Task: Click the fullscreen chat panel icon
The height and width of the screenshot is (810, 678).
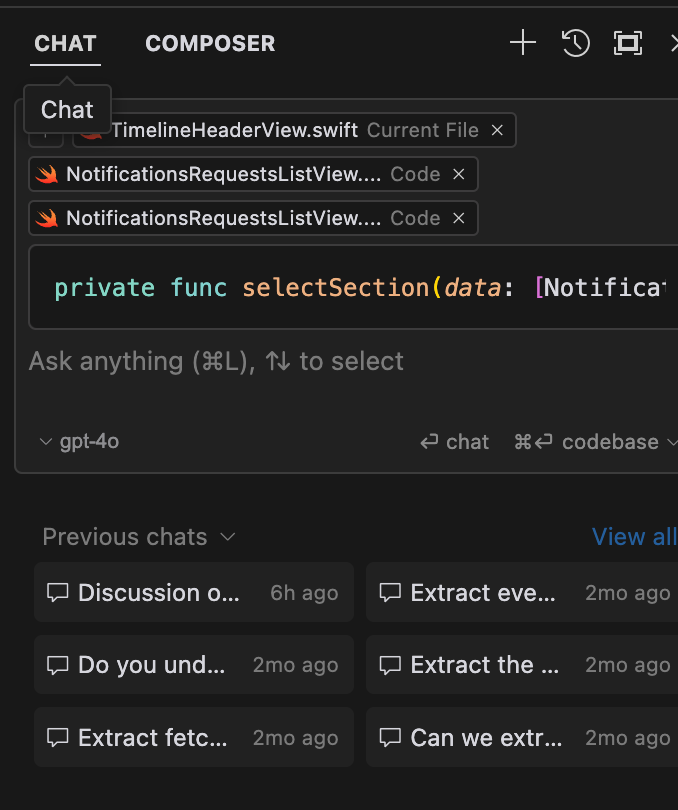Action: [x=628, y=42]
